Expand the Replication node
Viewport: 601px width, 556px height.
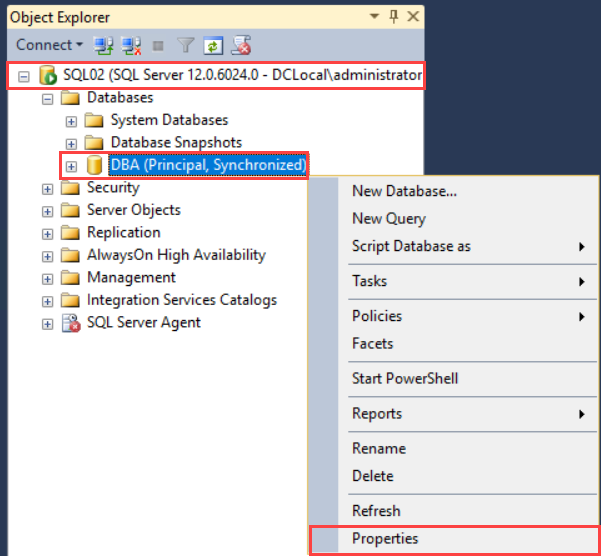(48, 234)
